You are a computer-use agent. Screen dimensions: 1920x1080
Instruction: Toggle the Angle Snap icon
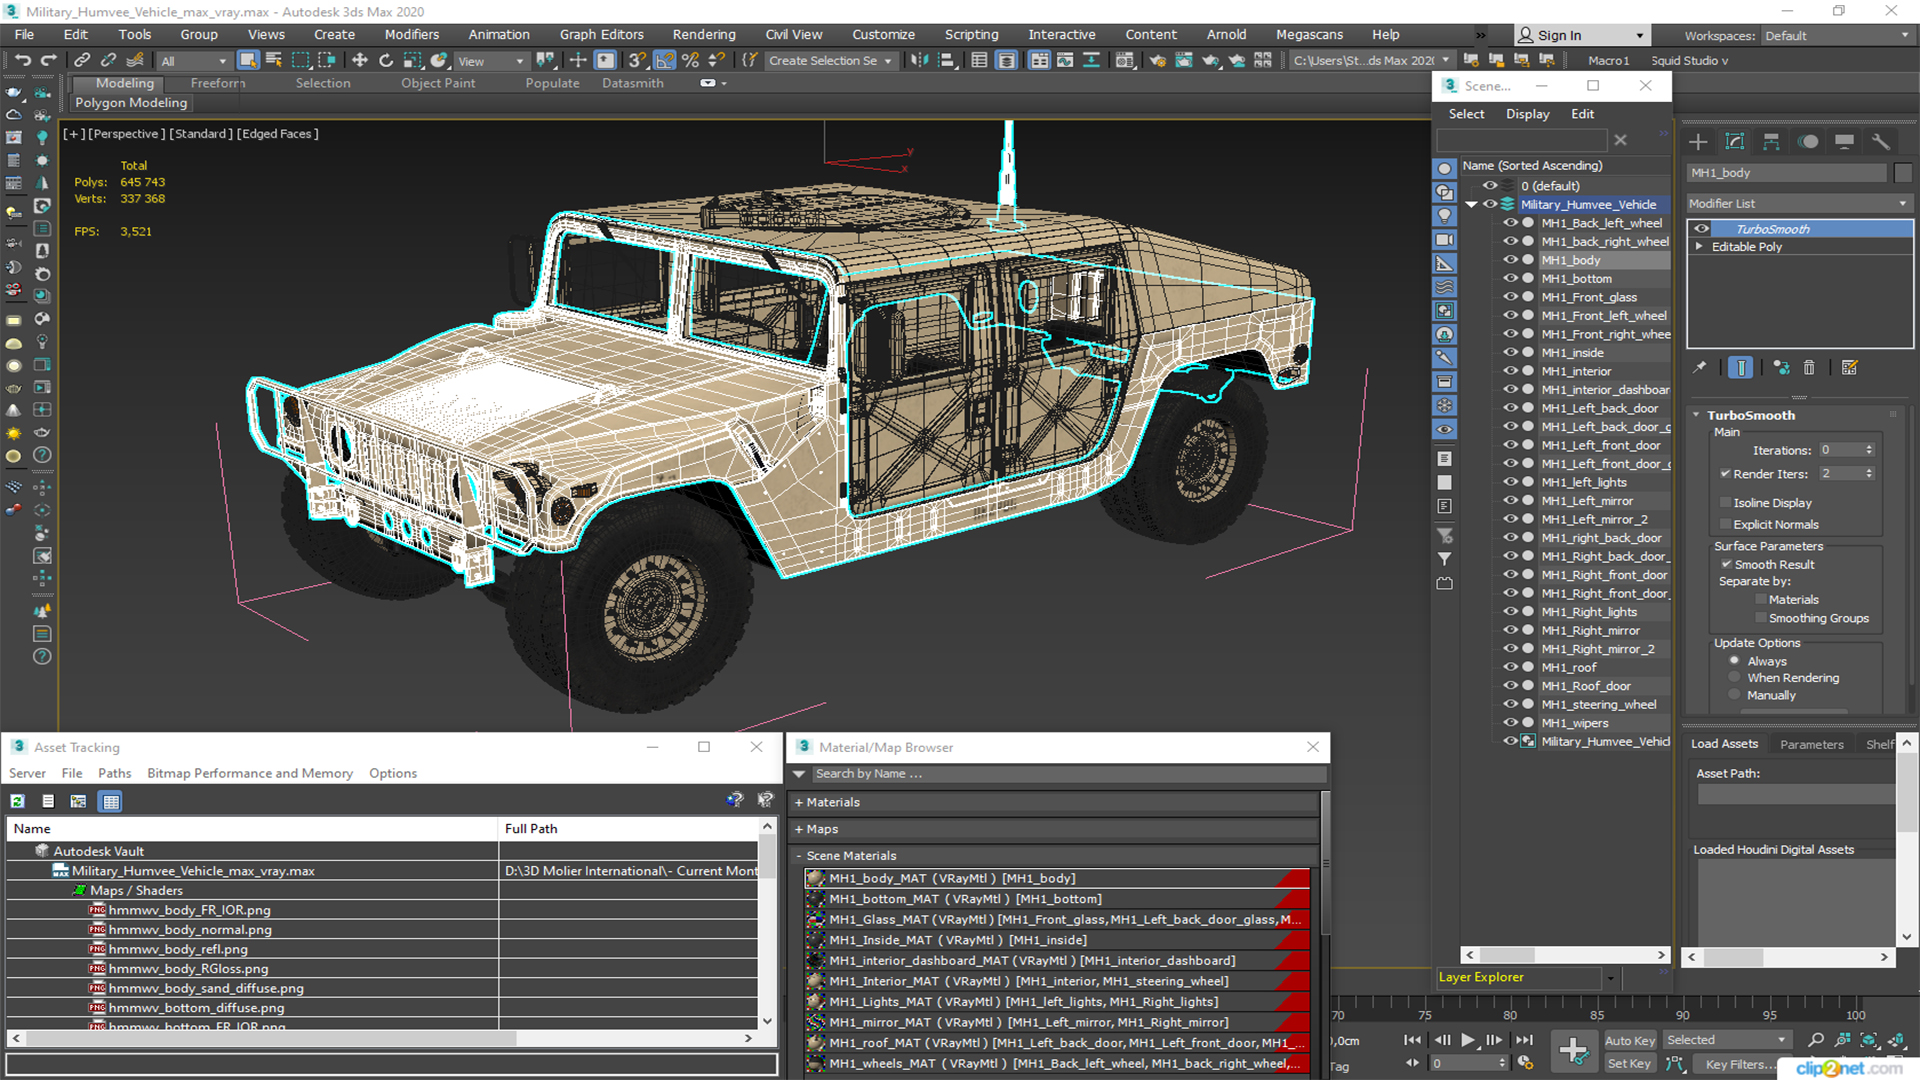click(664, 61)
